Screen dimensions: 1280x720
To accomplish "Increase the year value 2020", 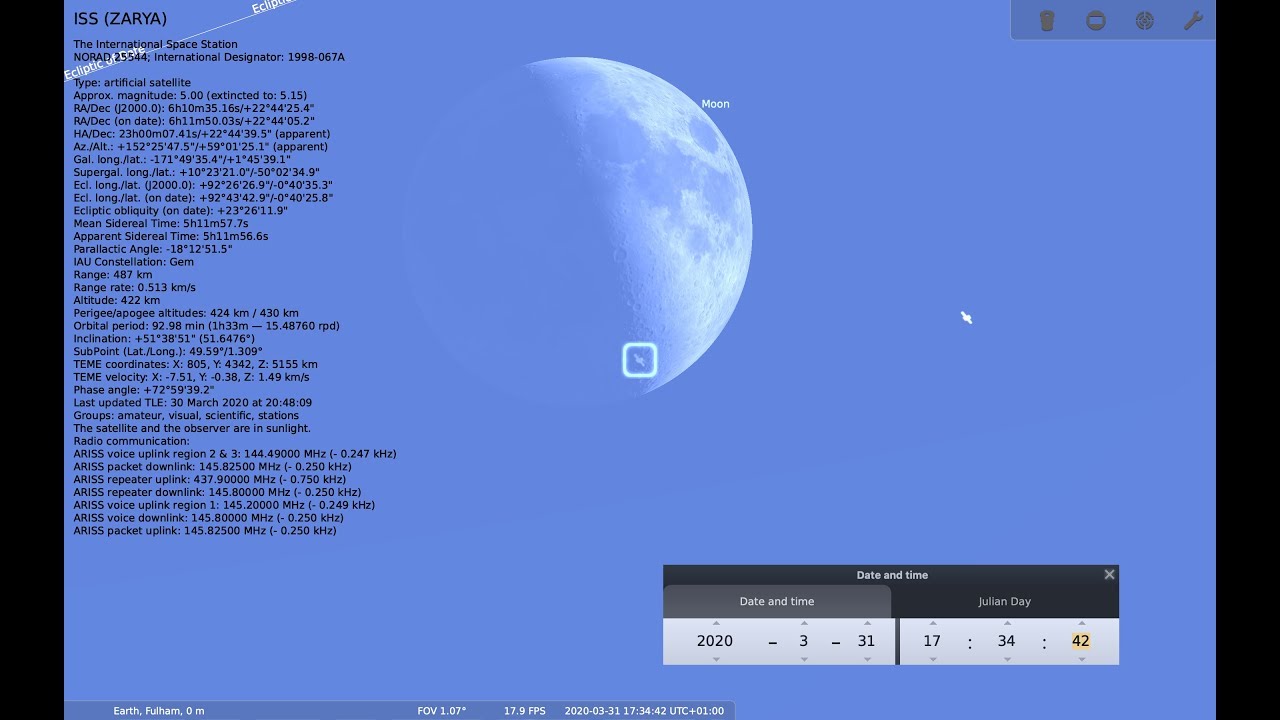I will [x=716, y=623].
